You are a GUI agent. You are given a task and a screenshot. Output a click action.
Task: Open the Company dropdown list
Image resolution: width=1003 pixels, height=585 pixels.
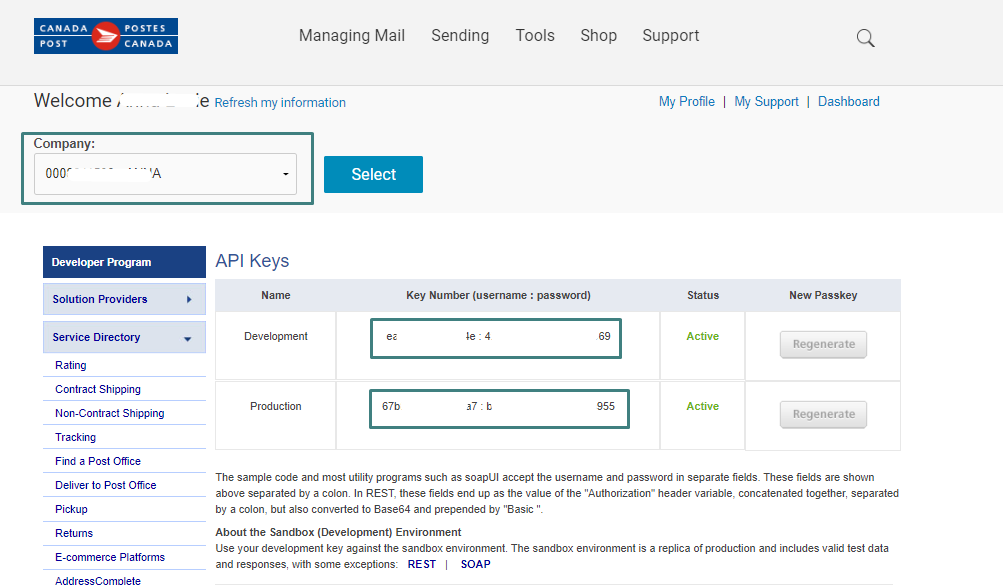(165, 174)
